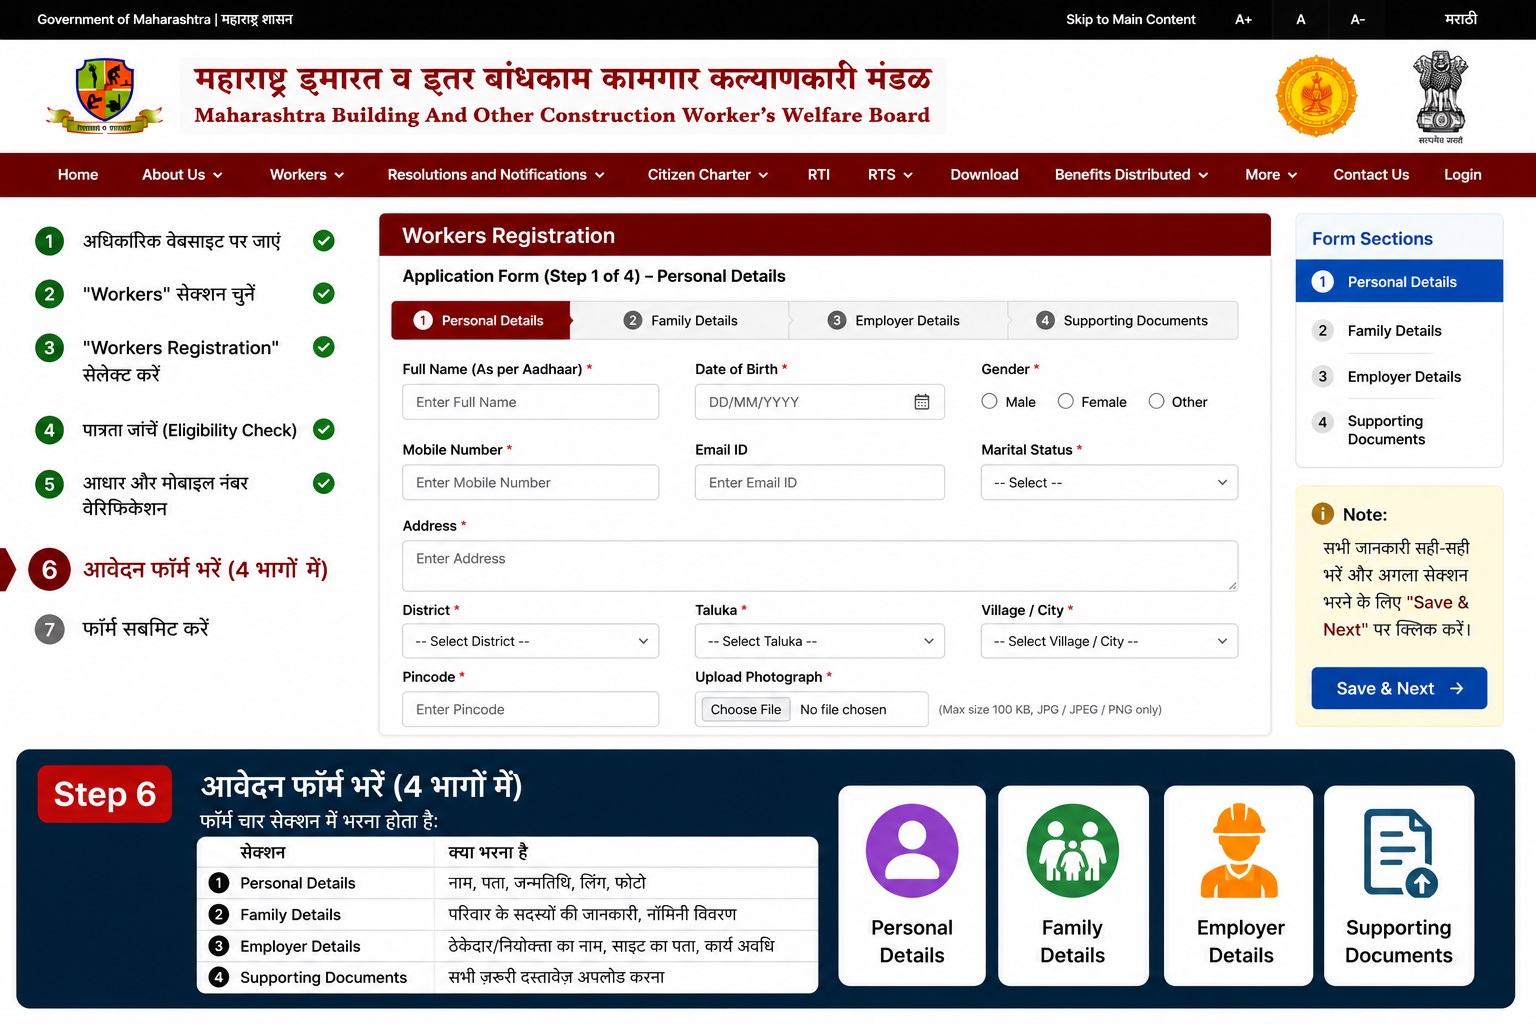The height and width of the screenshot is (1024, 1536).
Task: Click the Address text area
Action: tap(820, 566)
